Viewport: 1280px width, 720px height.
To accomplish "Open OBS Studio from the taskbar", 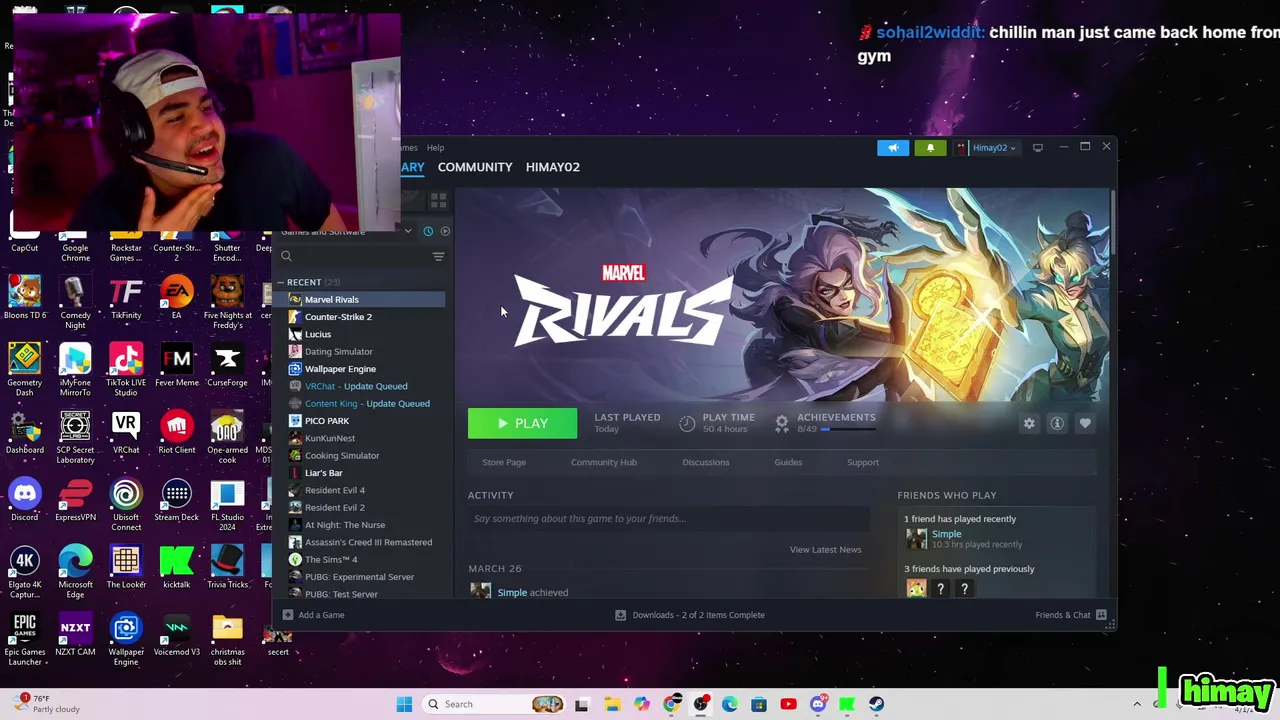I will [701, 704].
